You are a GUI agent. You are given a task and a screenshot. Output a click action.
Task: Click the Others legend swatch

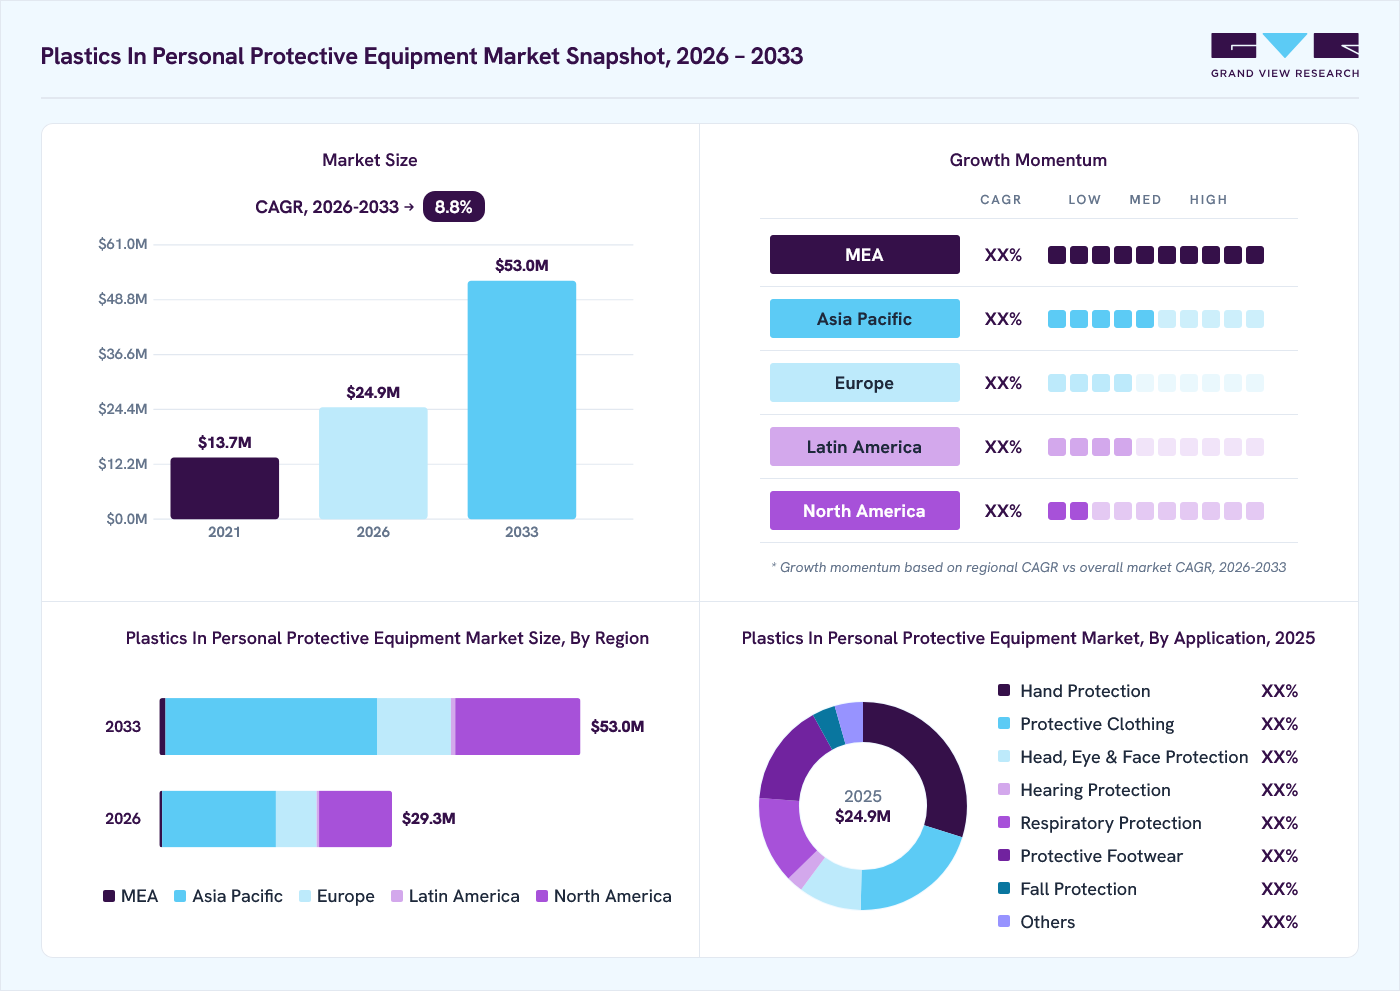click(1004, 921)
